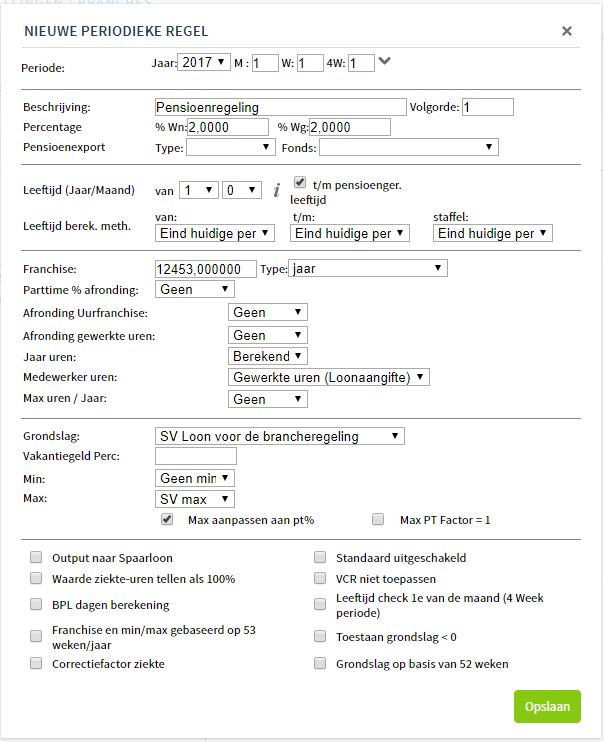604x742 pixels.
Task: Check BPL dagen berekening
Action: (x=36, y=604)
